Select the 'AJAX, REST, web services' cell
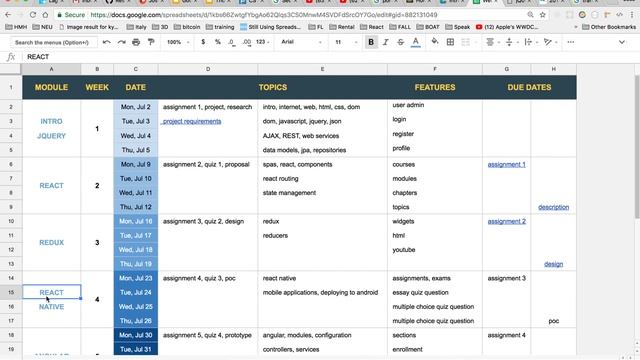 (322, 136)
